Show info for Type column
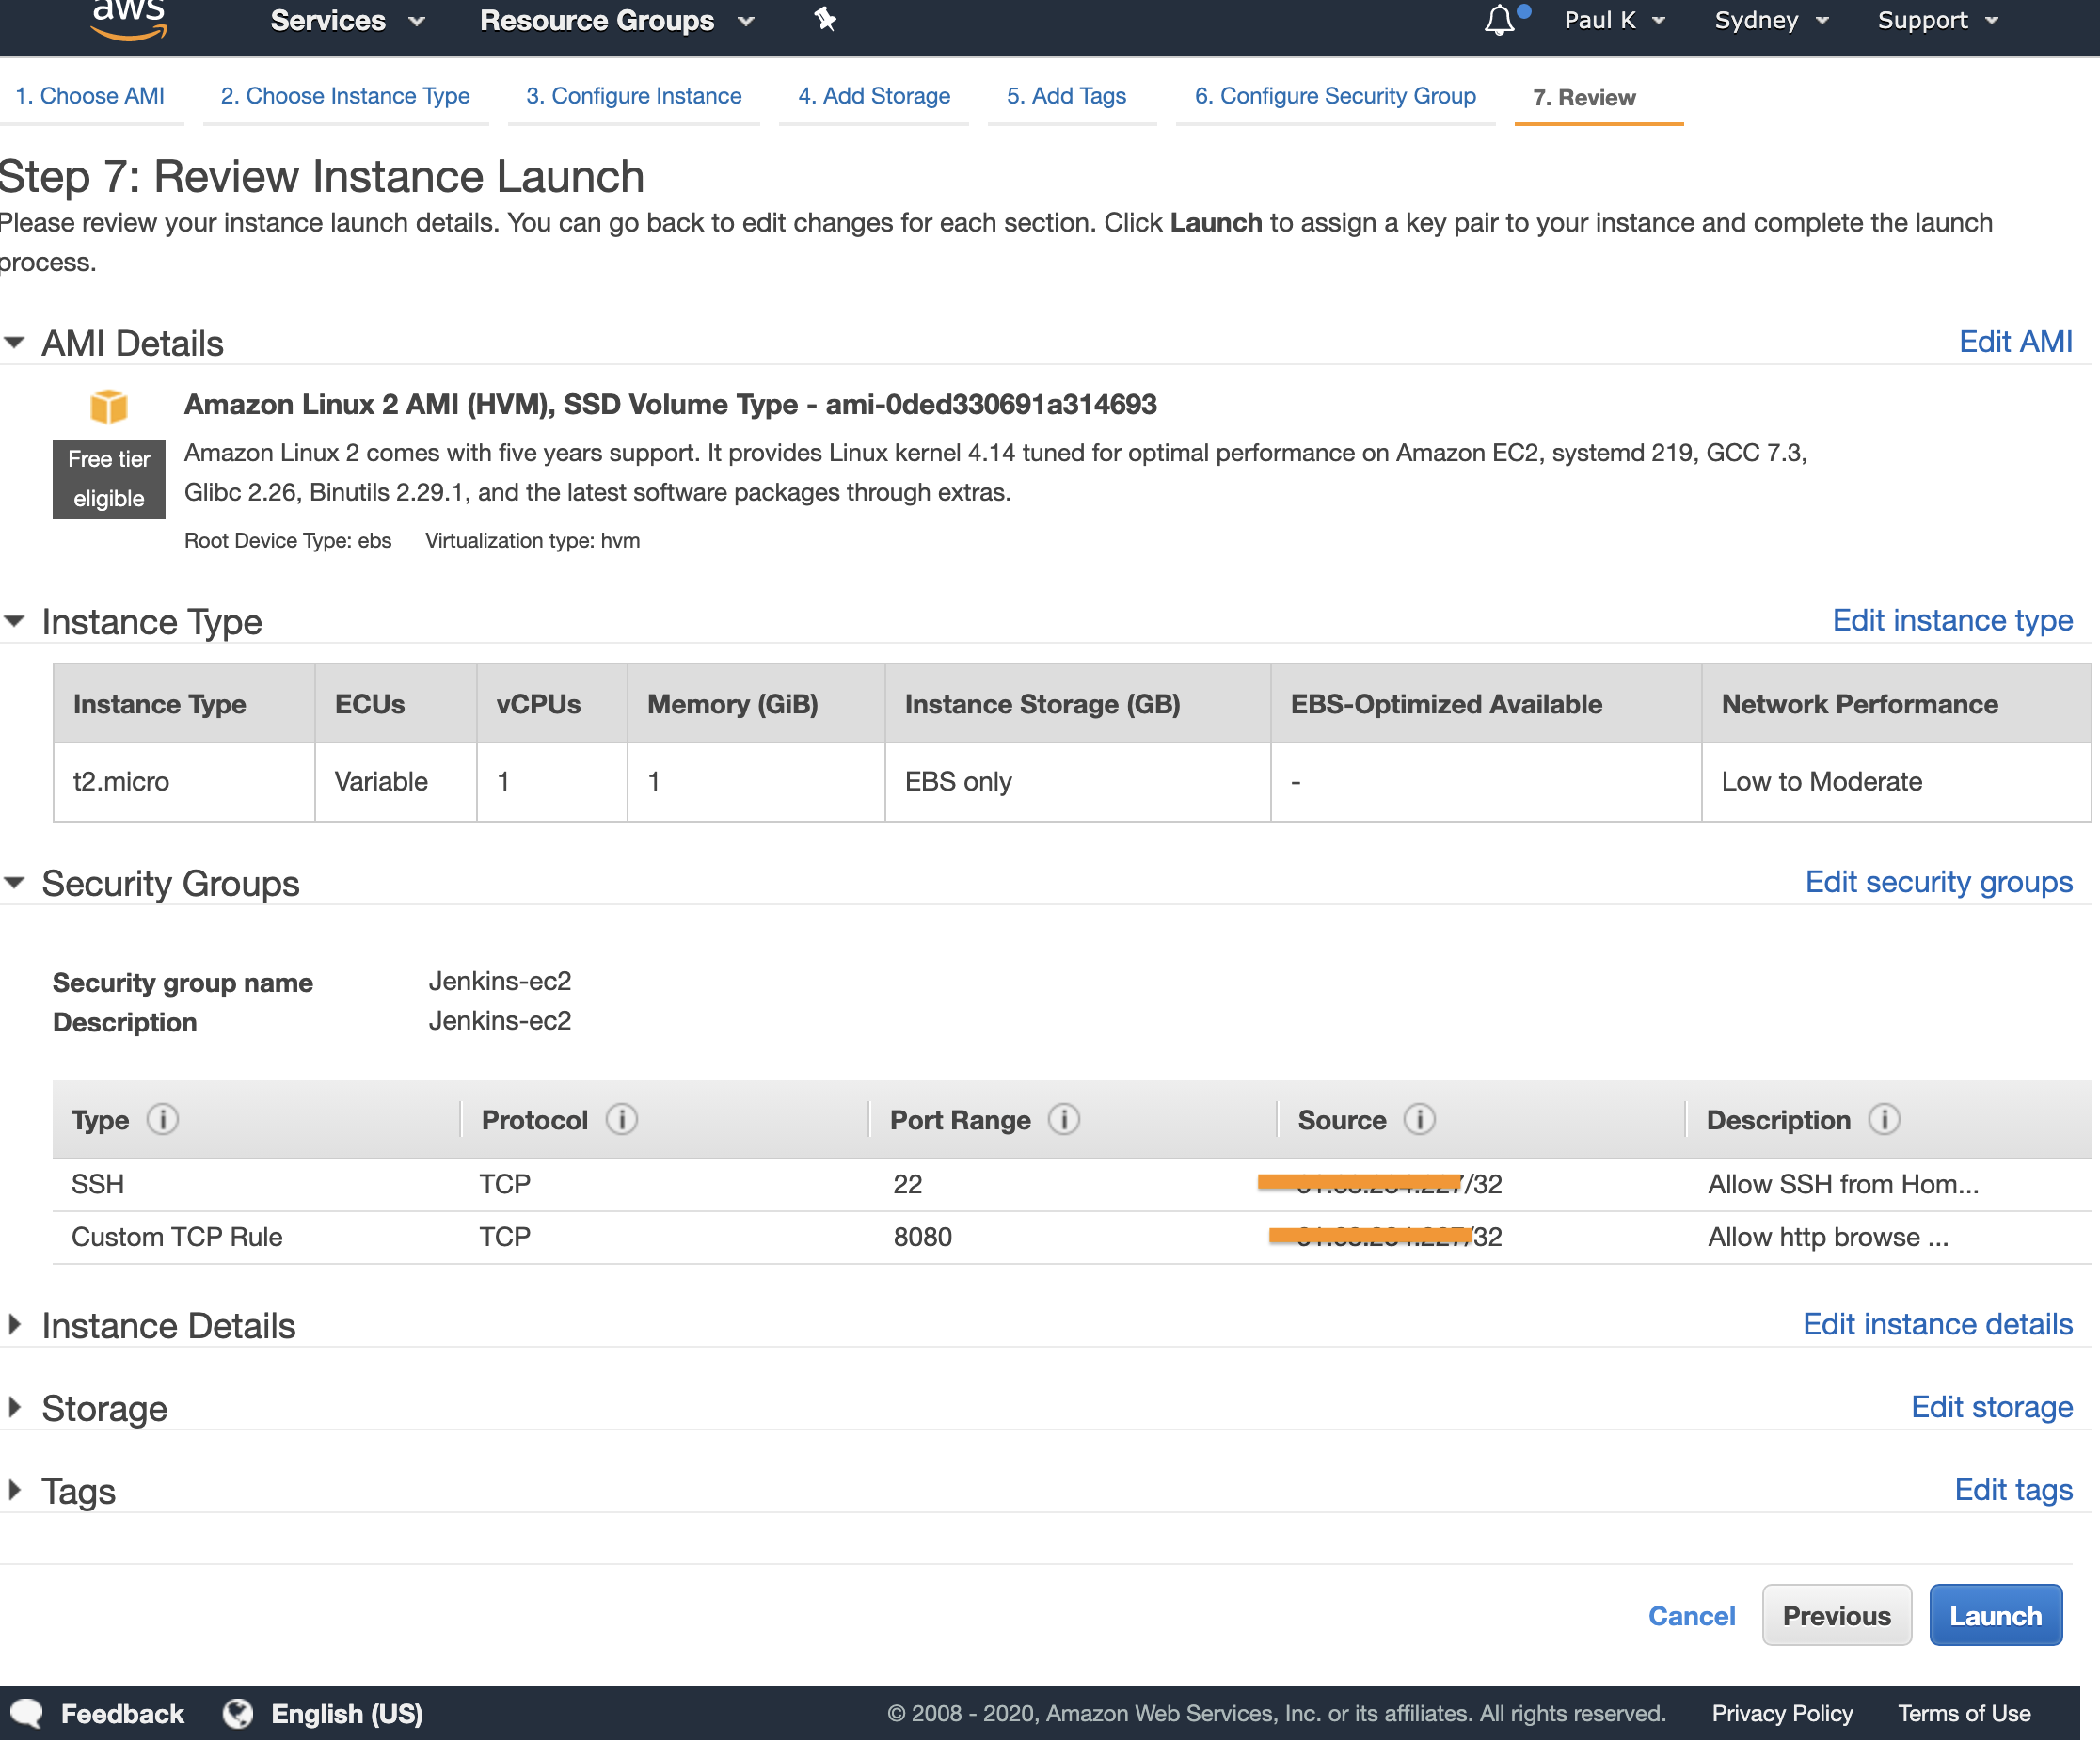 [x=162, y=1119]
